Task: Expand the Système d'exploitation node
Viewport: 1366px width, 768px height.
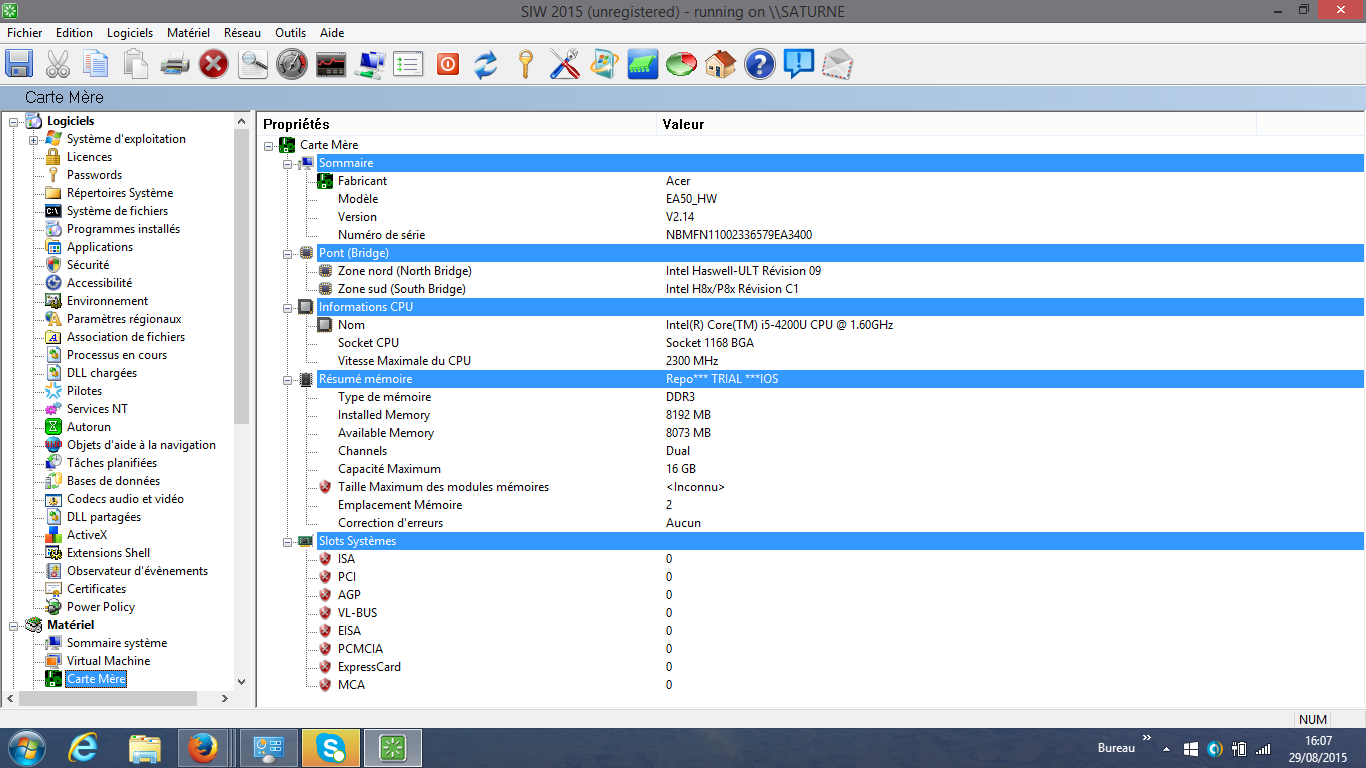Action: point(33,140)
